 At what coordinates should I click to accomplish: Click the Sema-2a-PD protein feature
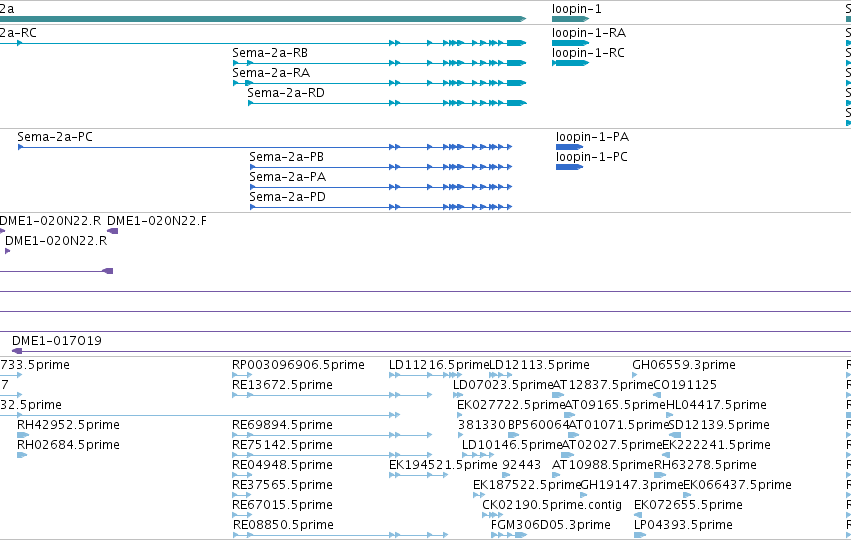(x=288, y=197)
